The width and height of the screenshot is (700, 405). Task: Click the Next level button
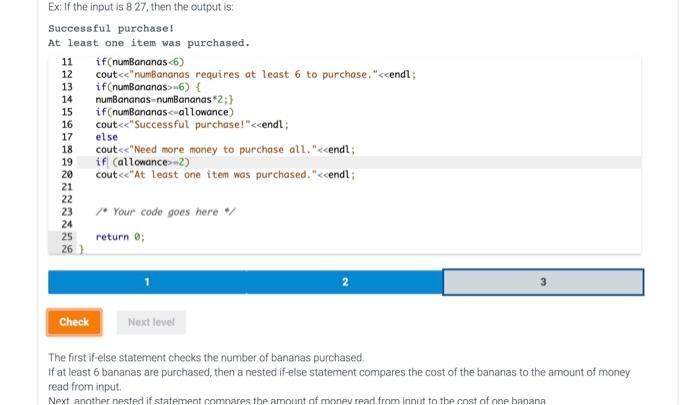point(151,322)
